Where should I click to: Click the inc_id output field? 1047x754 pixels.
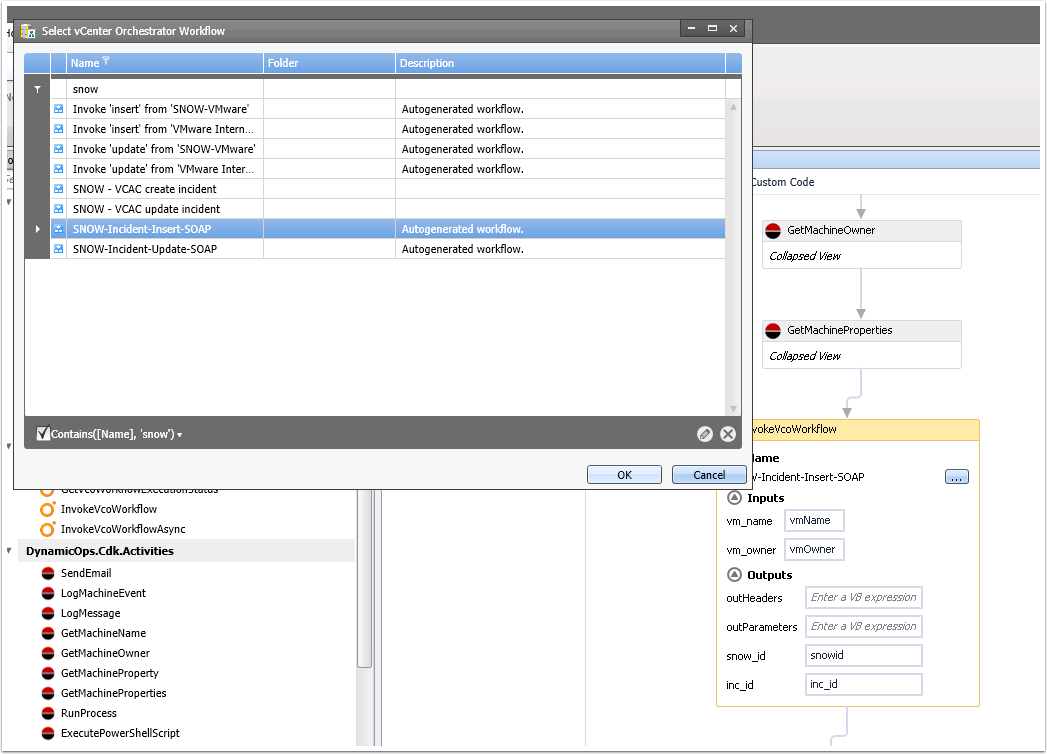pyautogui.click(x=864, y=685)
